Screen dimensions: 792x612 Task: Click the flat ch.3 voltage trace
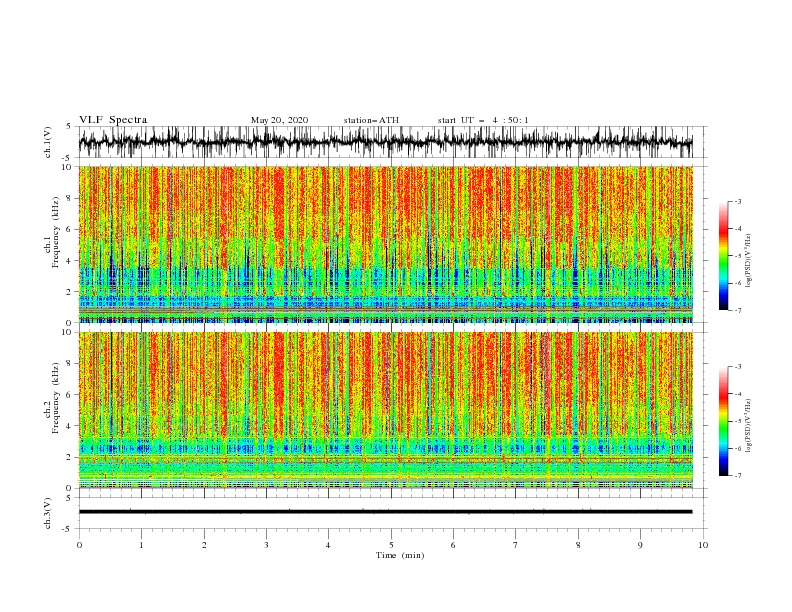(385, 512)
